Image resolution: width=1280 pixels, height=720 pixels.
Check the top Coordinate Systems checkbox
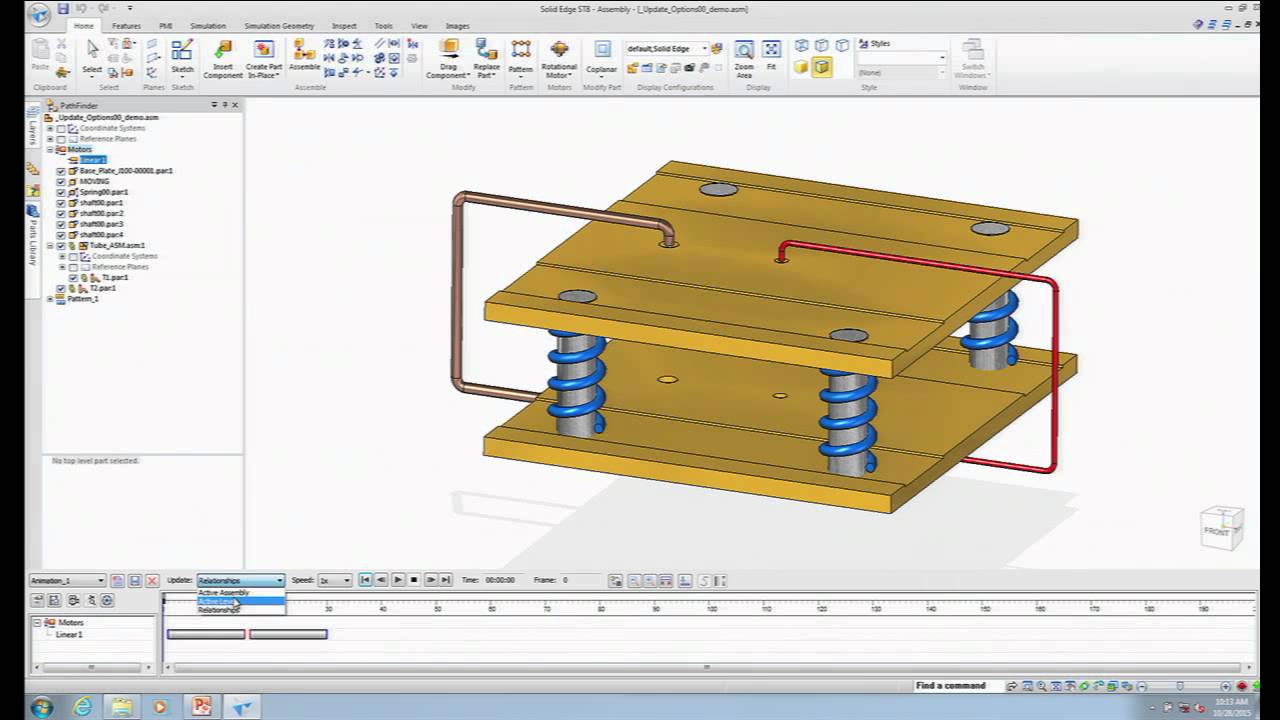pyautogui.click(x=61, y=128)
